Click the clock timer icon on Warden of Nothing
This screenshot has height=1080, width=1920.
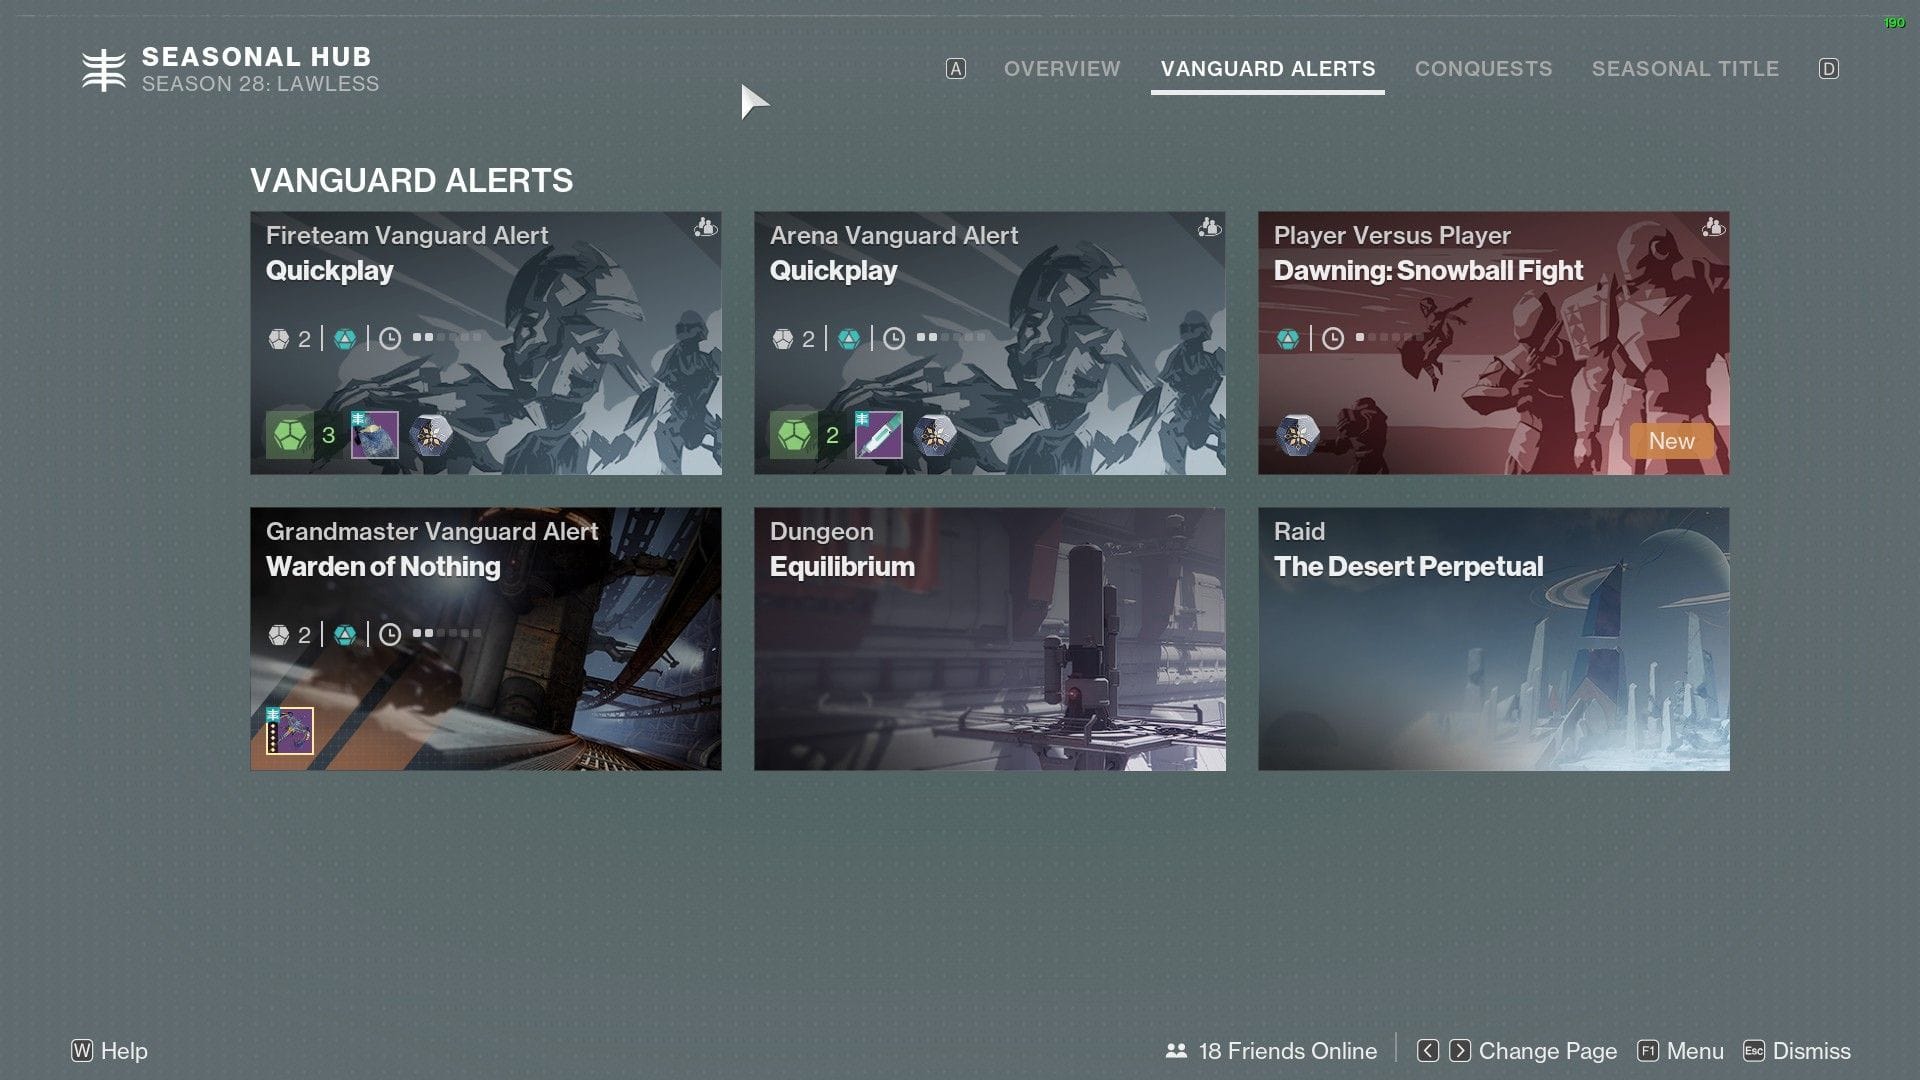click(391, 632)
